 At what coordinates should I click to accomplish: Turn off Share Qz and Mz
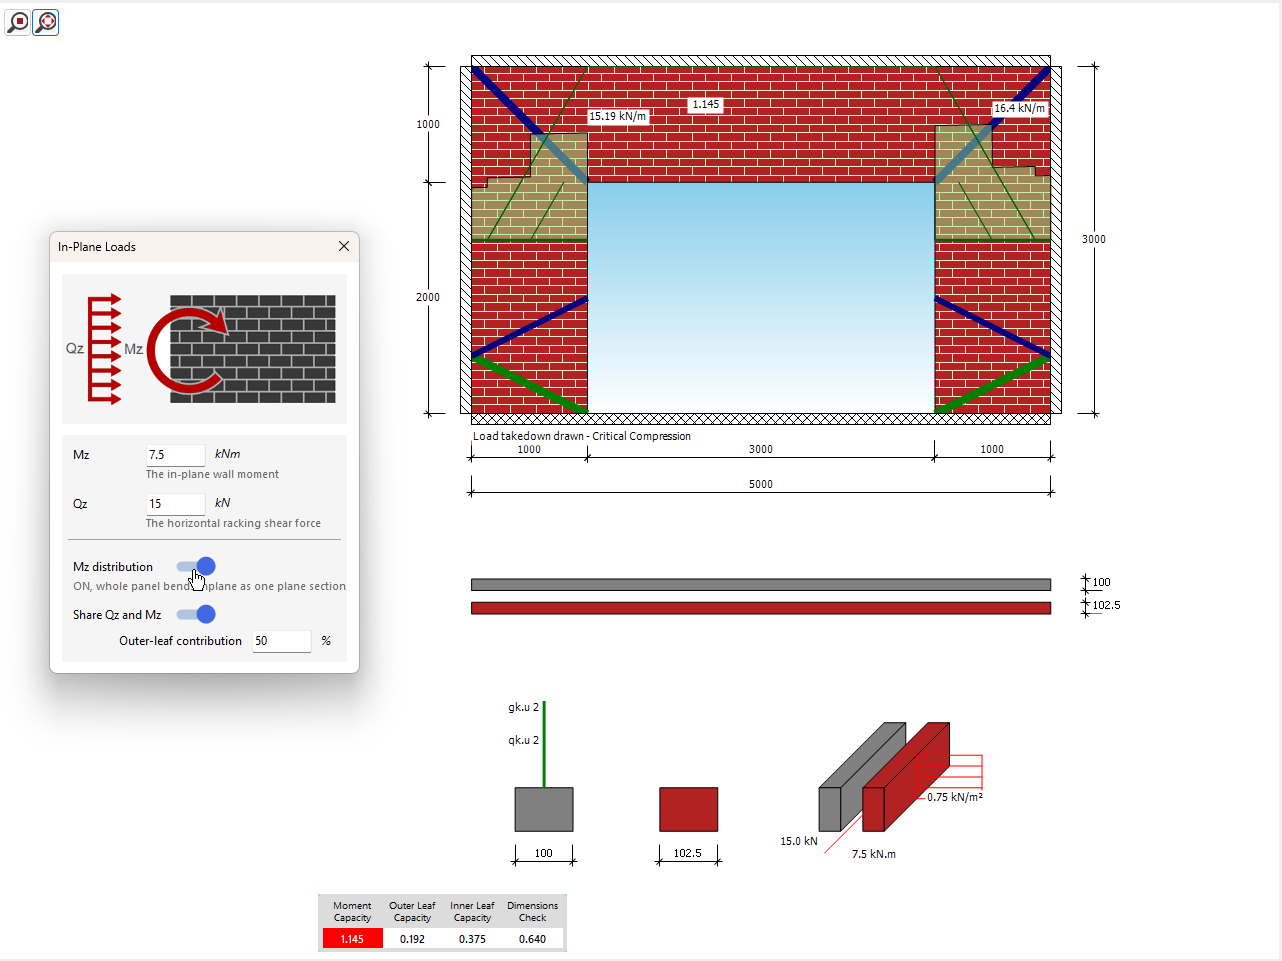coord(197,614)
